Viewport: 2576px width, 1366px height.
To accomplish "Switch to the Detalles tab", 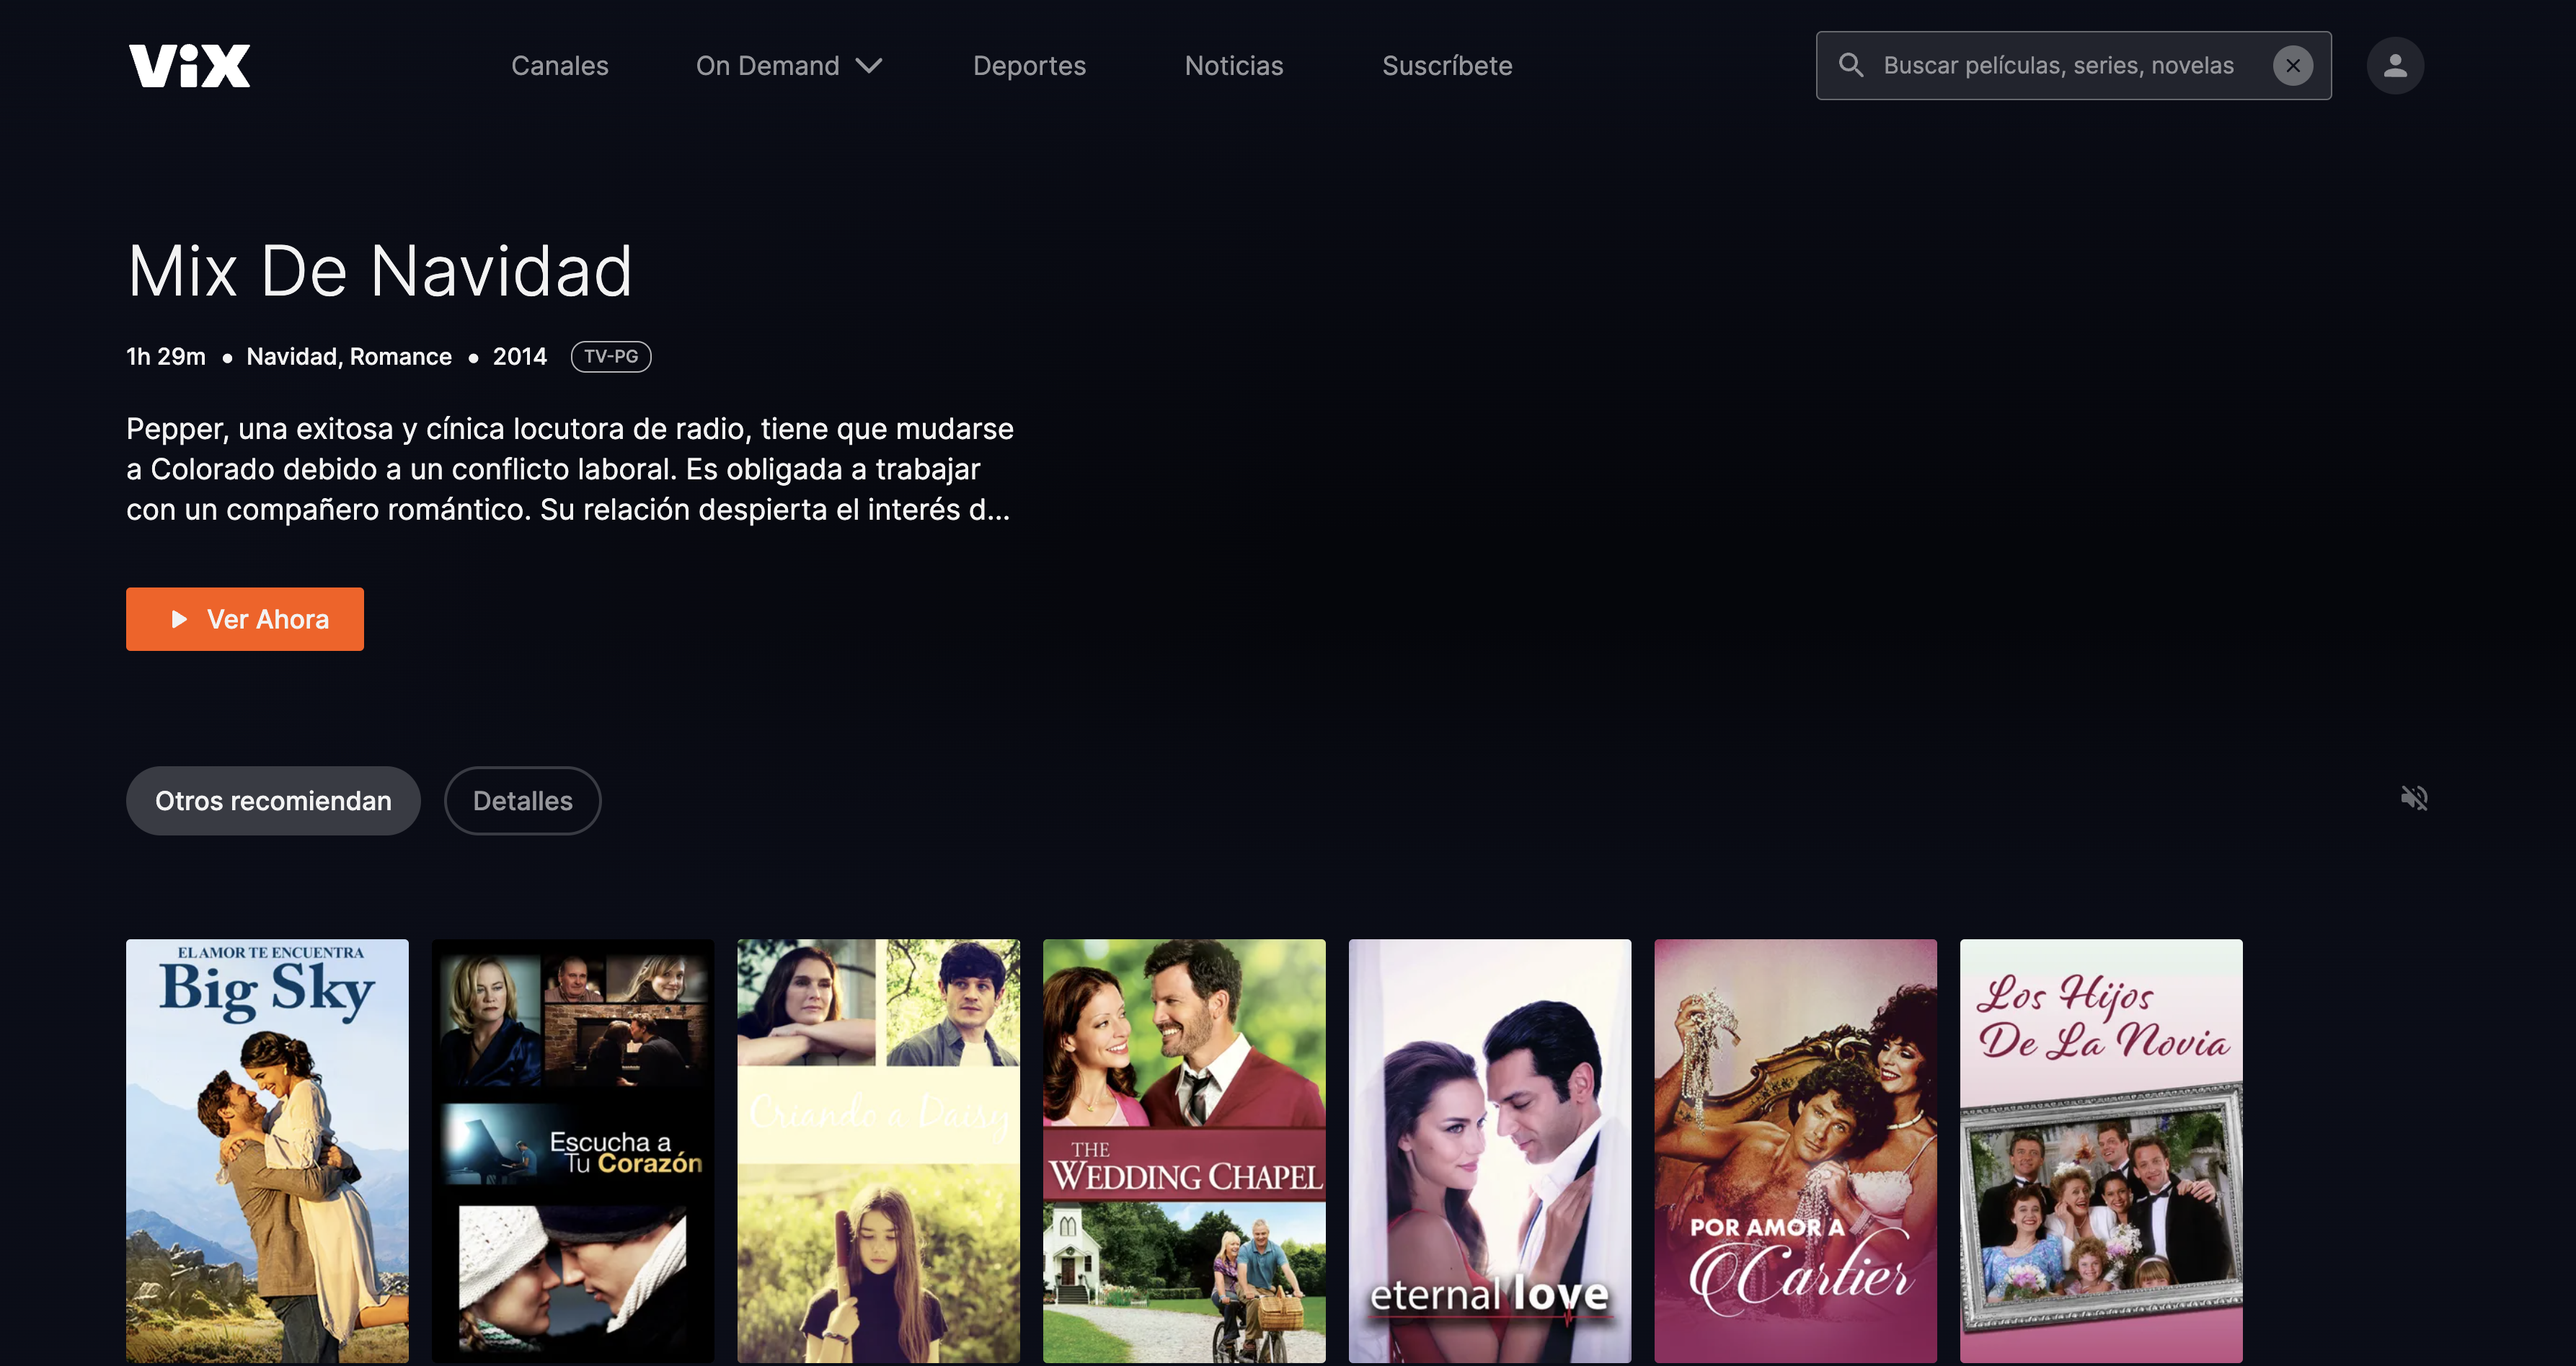I will (522, 801).
